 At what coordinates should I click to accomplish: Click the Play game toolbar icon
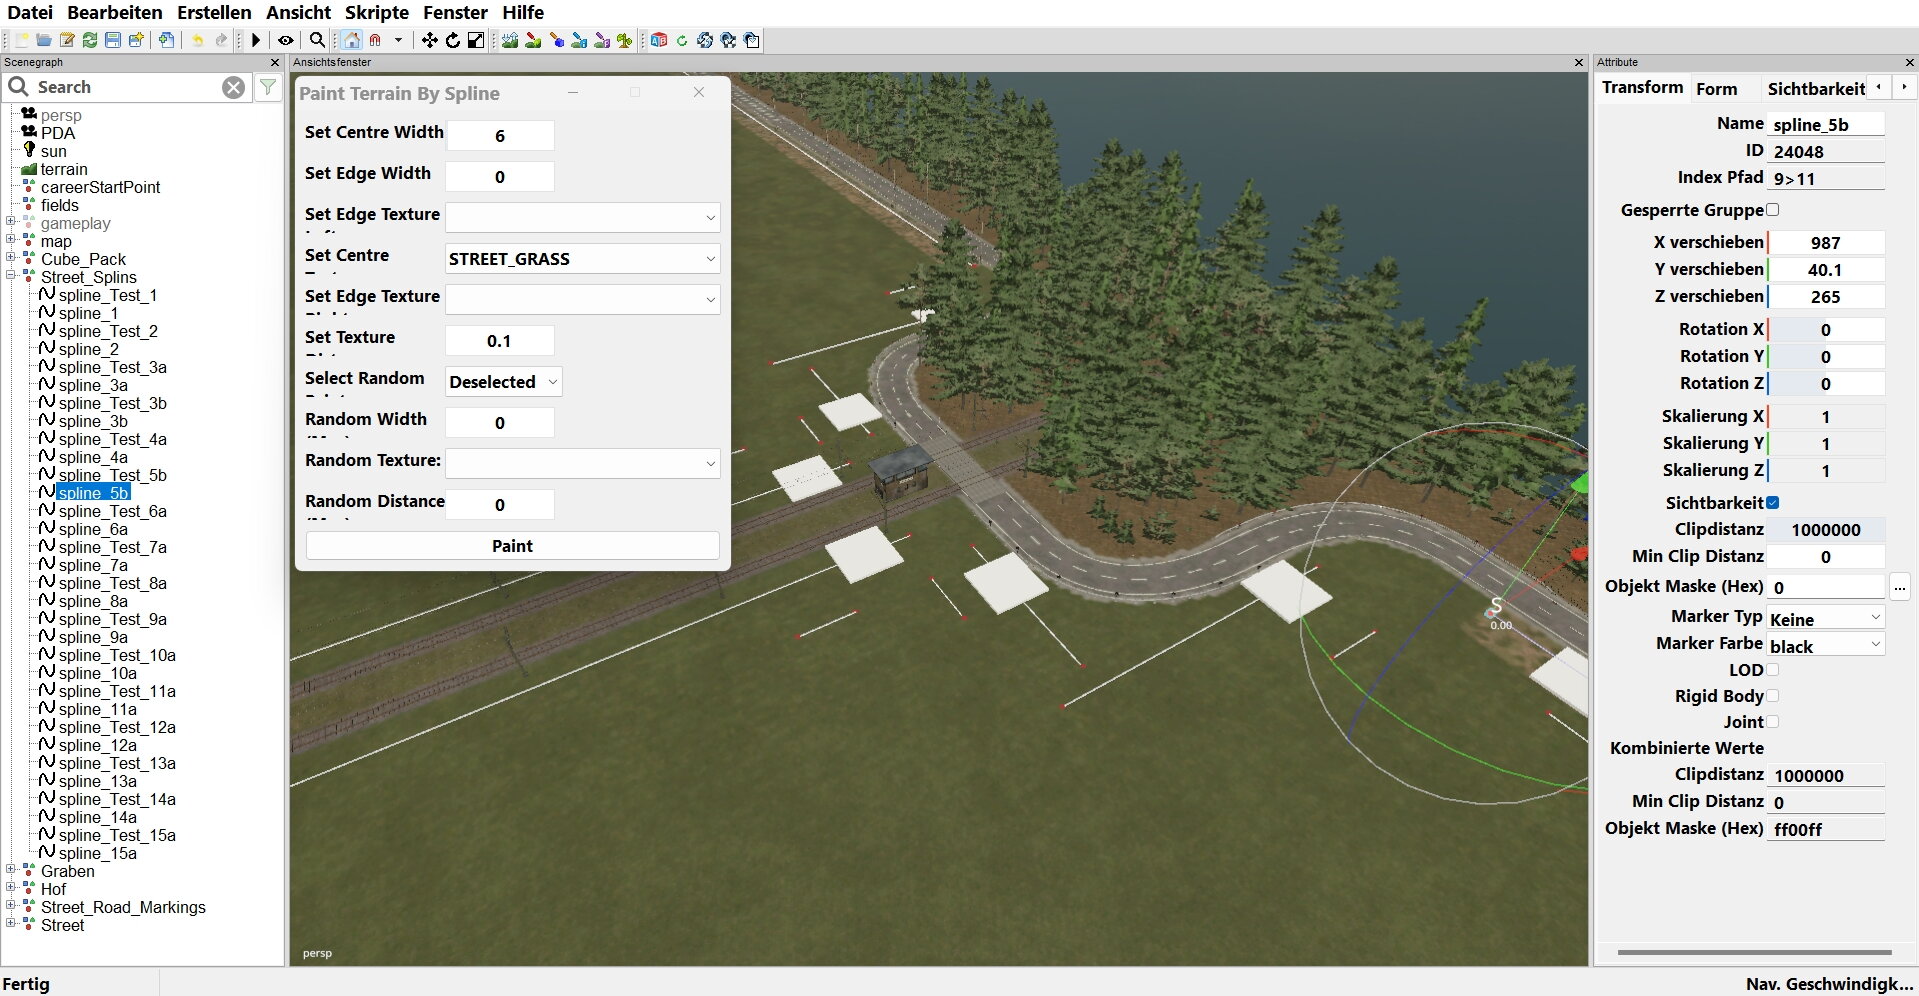256,40
